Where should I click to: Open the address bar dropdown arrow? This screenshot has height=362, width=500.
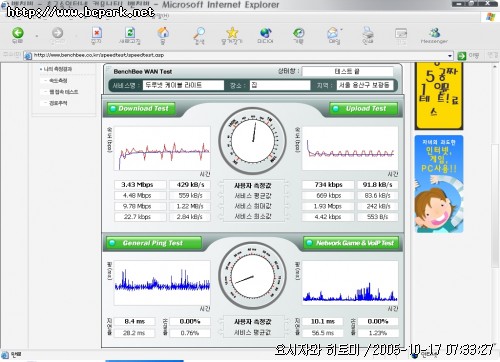pos(450,56)
